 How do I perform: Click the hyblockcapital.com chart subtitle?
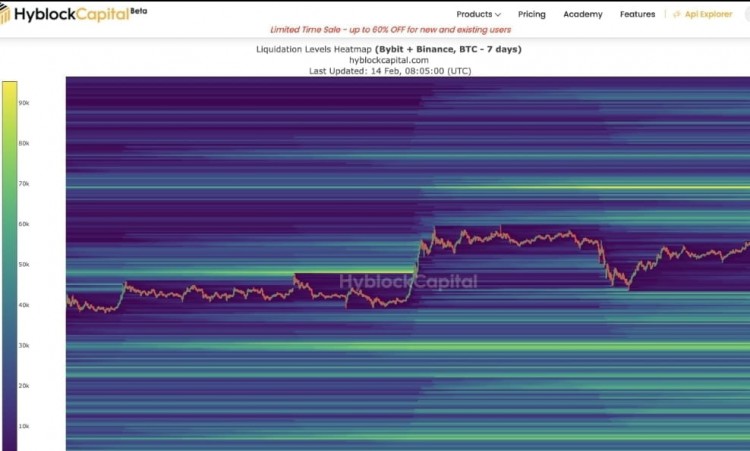[389, 60]
